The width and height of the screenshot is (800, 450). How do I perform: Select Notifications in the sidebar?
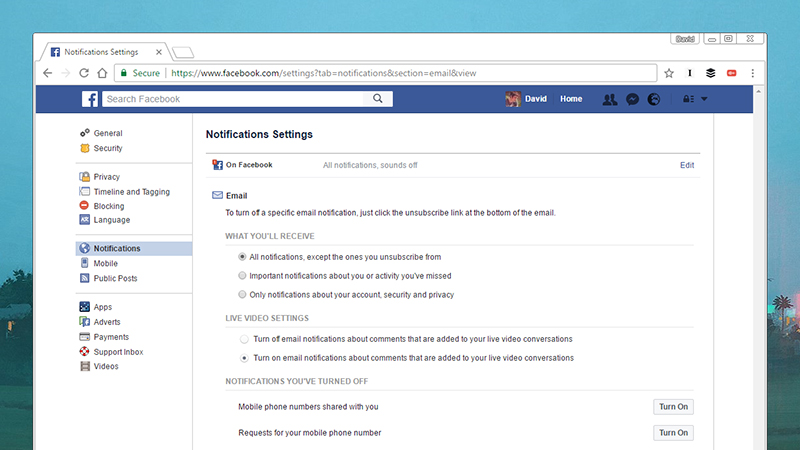point(134,248)
